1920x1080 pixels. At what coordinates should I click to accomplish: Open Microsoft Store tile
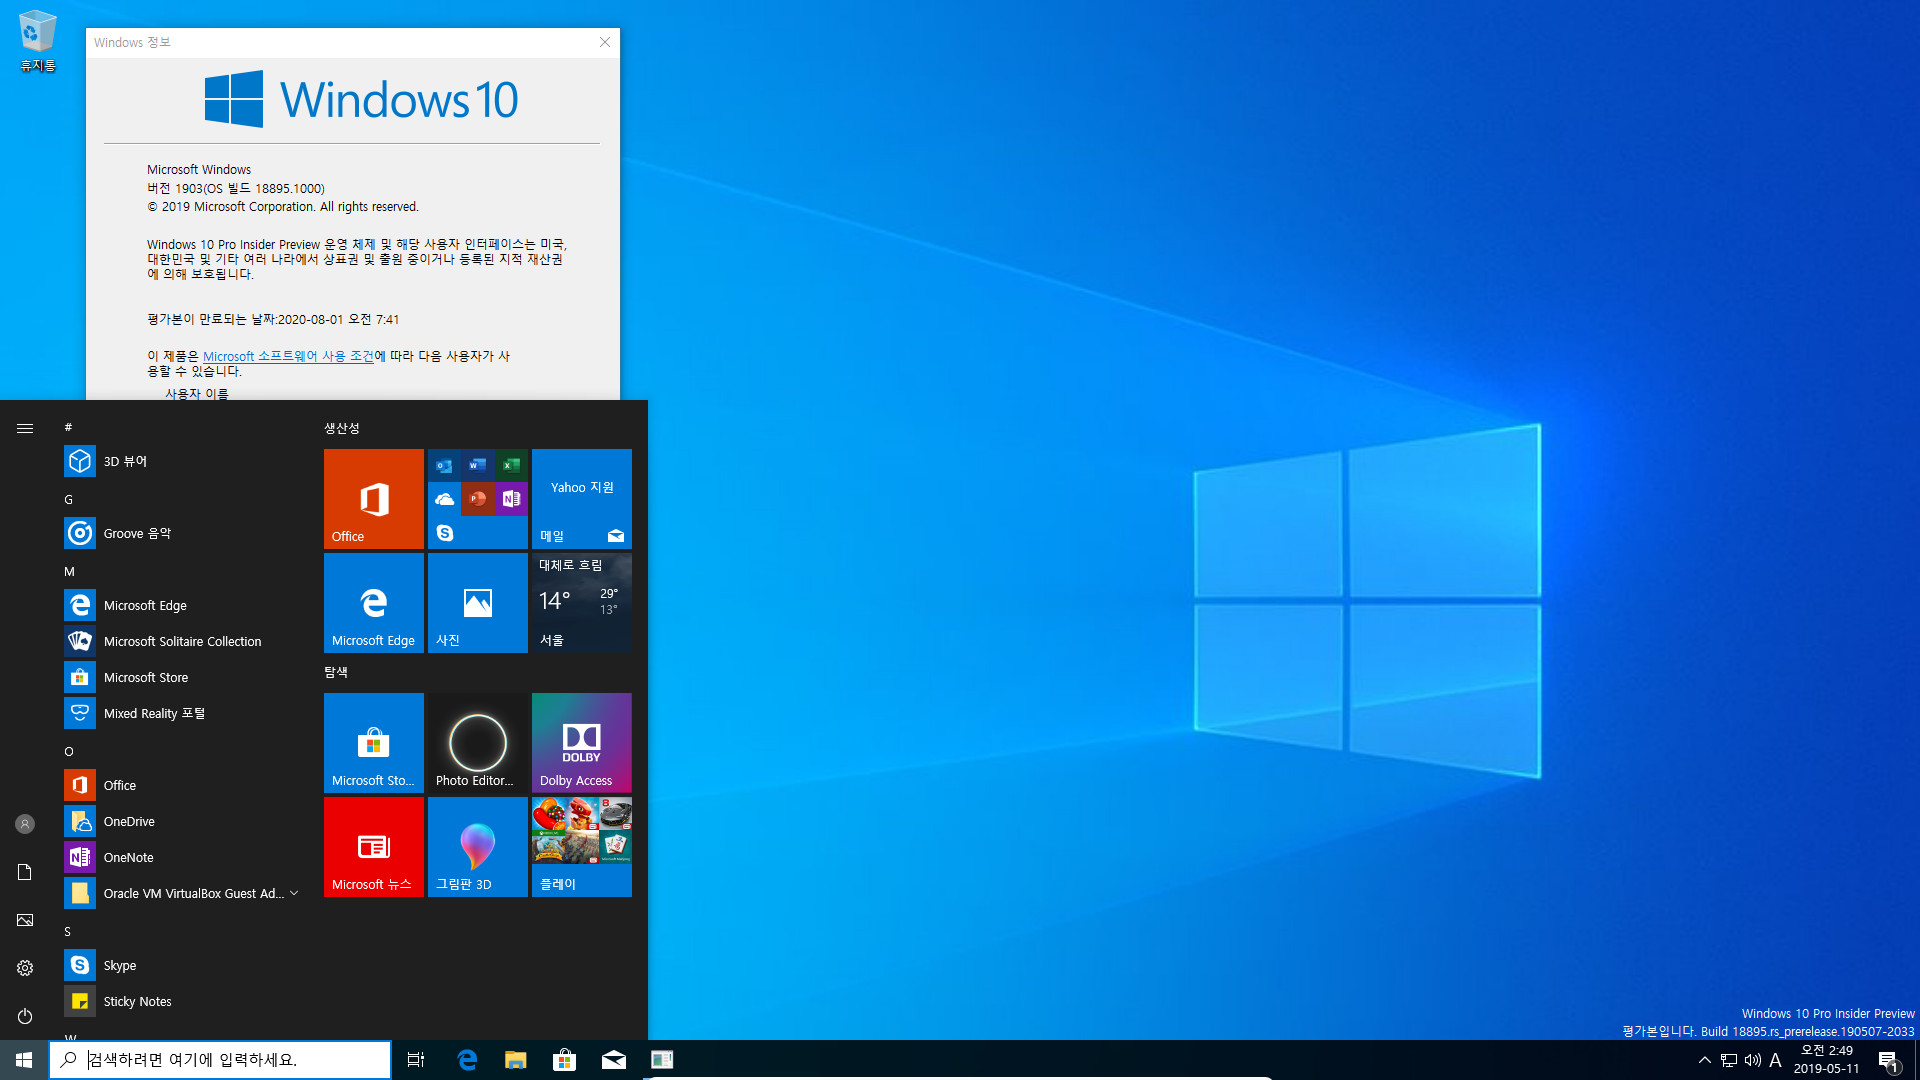pos(373,741)
